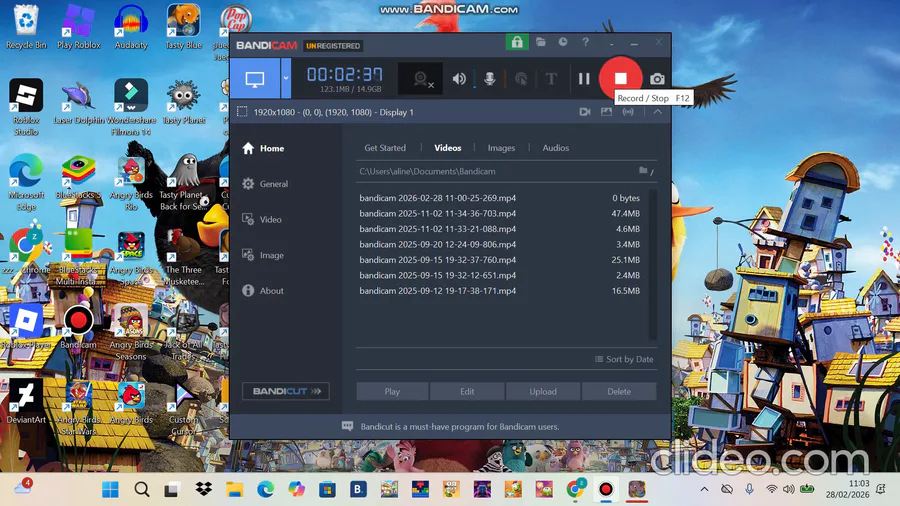Select bandicam 2026-02-28 11-00-25-269.mp4

(x=500, y=198)
